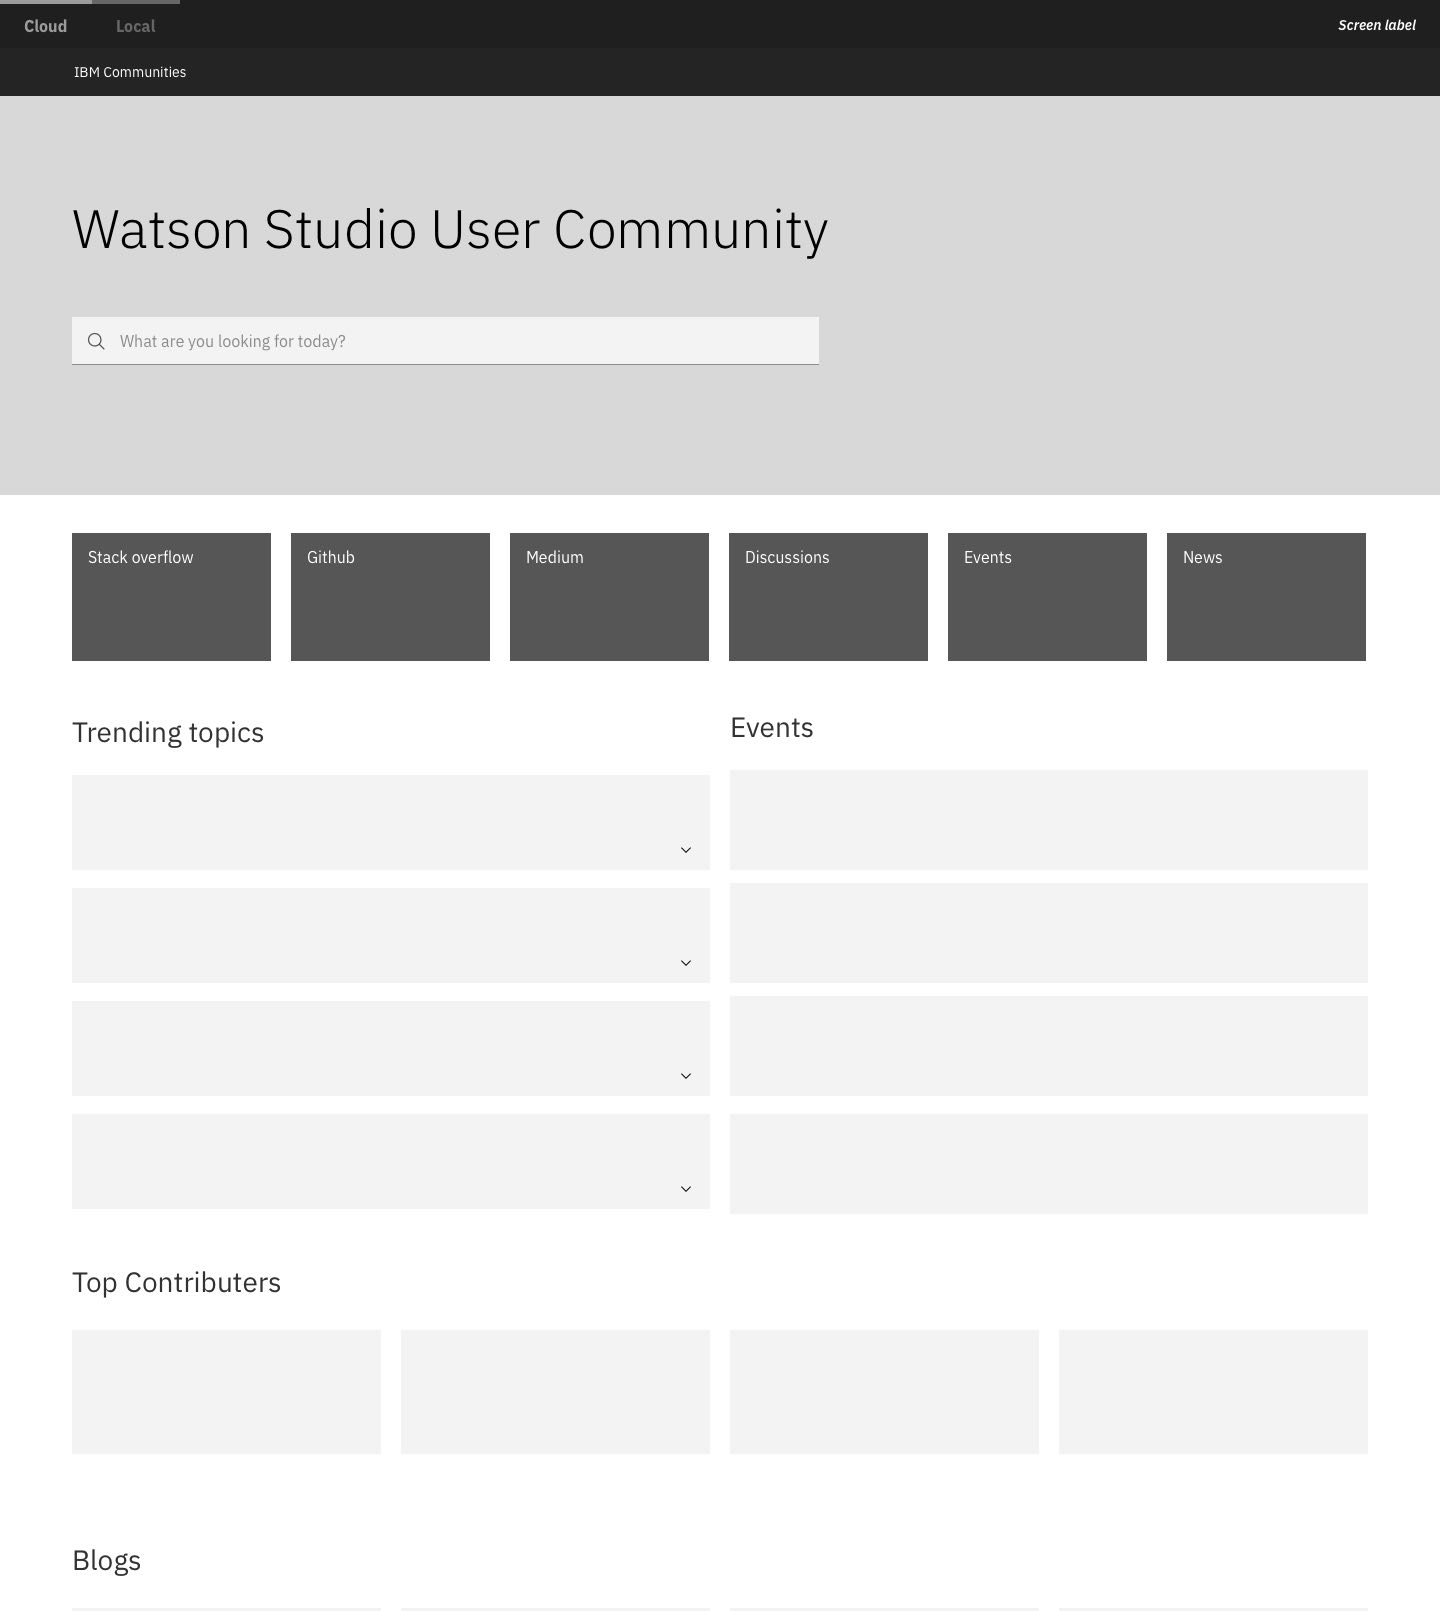This screenshot has width=1440, height=1611.
Task: Expand the fourth Trending topics item
Action: click(686, 1189)
